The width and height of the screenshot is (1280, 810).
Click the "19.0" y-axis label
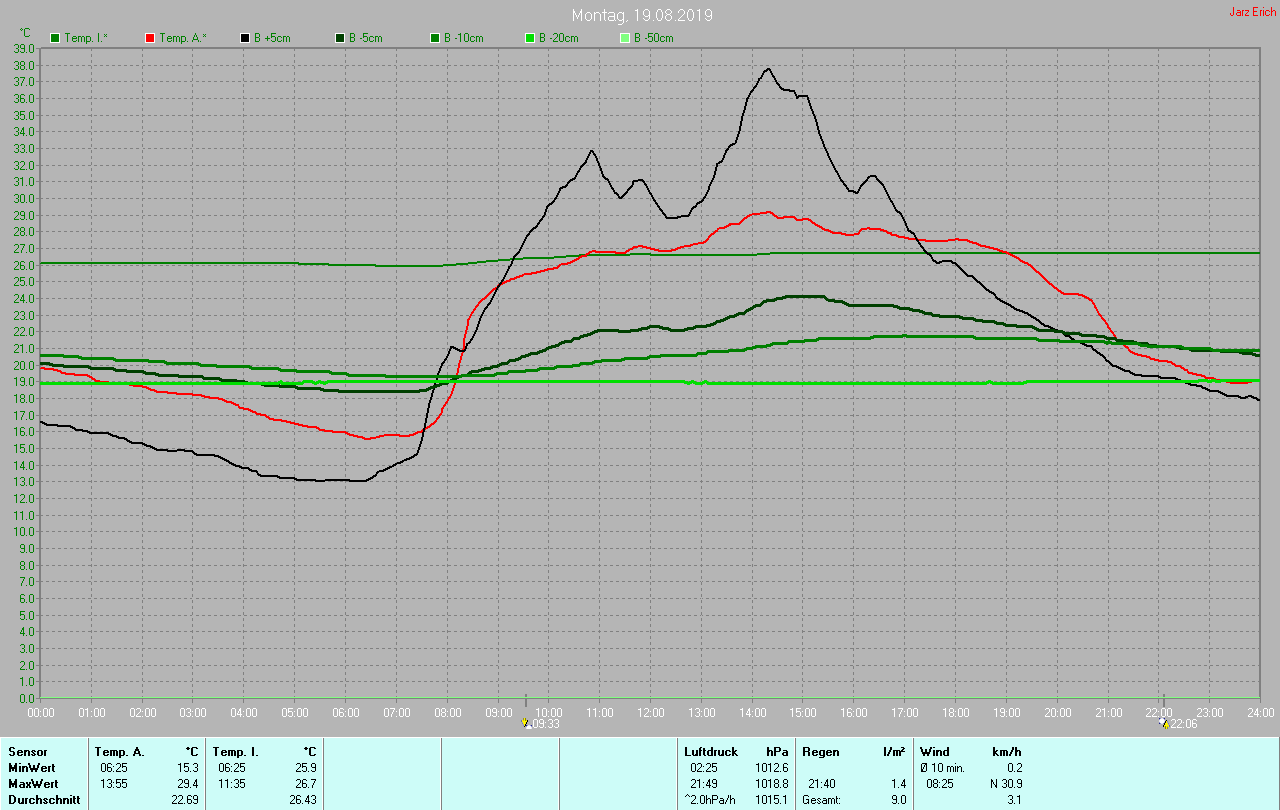point(24,382)
